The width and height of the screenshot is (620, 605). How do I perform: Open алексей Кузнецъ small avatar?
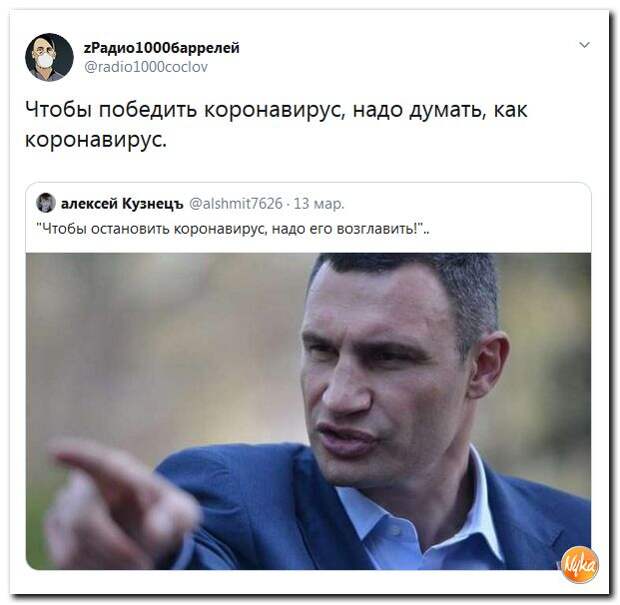[x=46, y=203]
